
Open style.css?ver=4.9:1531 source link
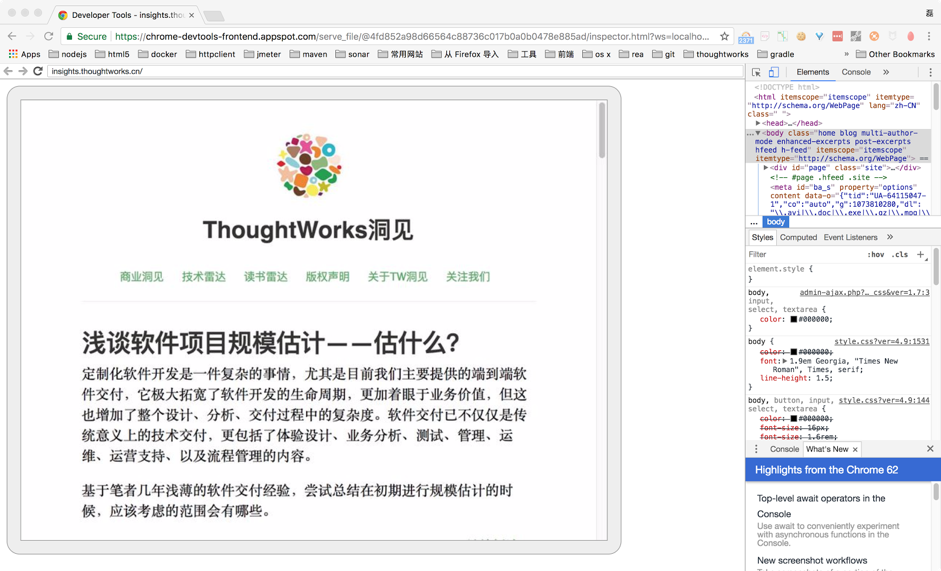pos(882,341)
